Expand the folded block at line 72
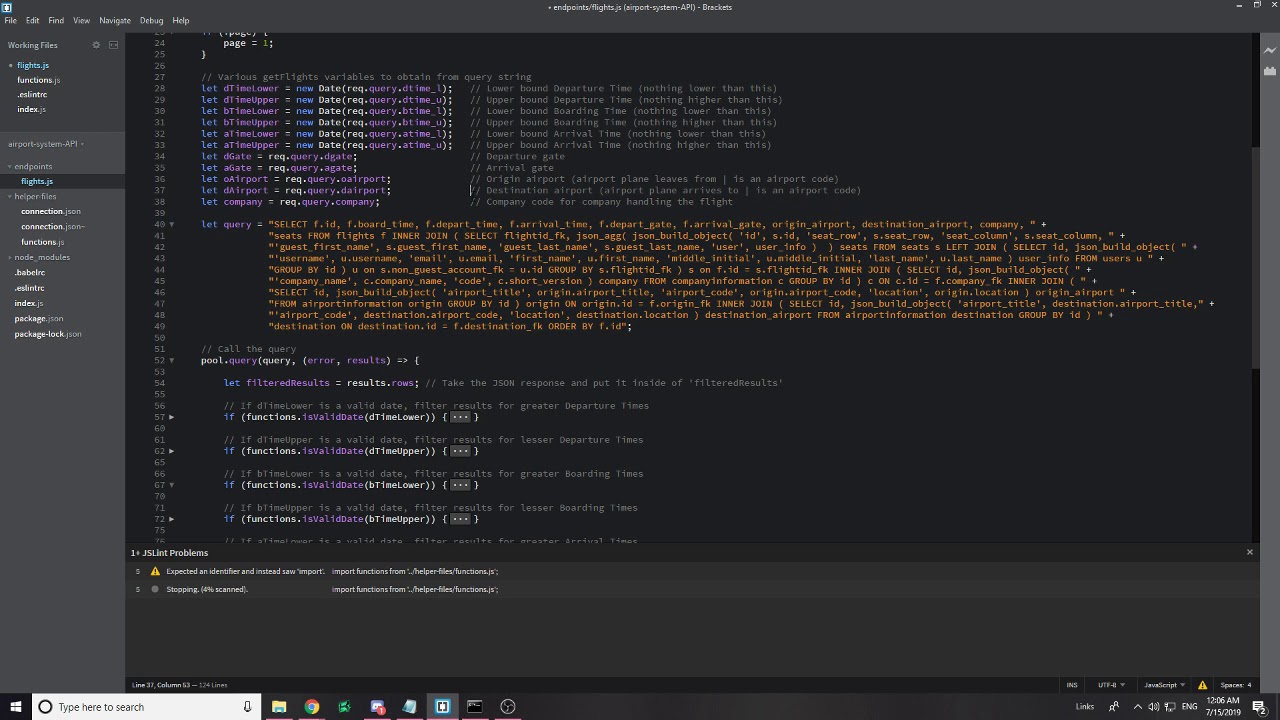This screenshot has width=1280, height=720. [171, 519]
